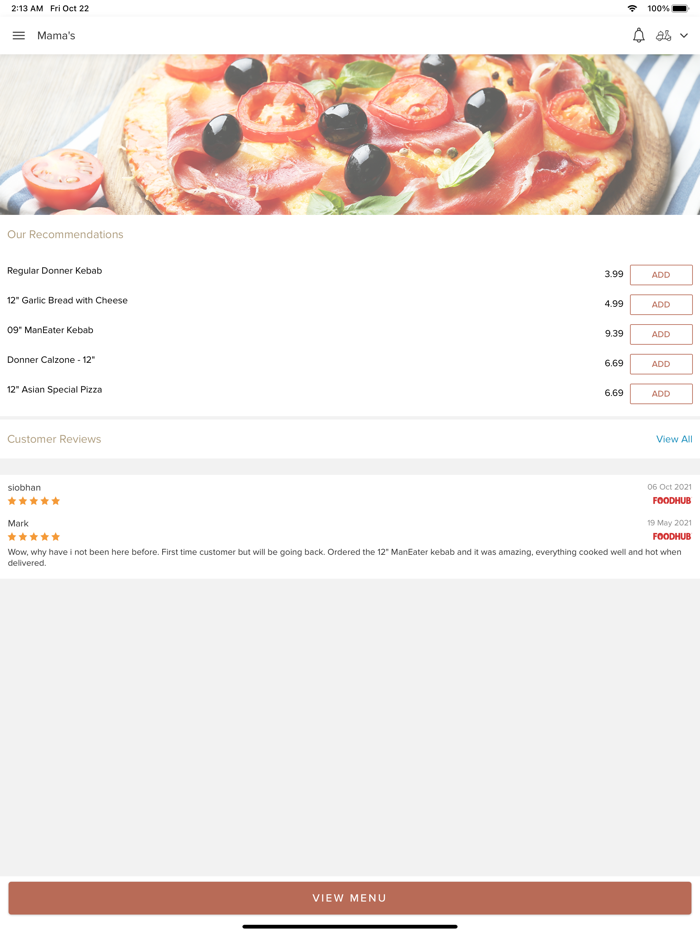Add Regular Donner Kebab to order
Image resolution: width=700 pixels, height=934 pixels.
(661, 275)
